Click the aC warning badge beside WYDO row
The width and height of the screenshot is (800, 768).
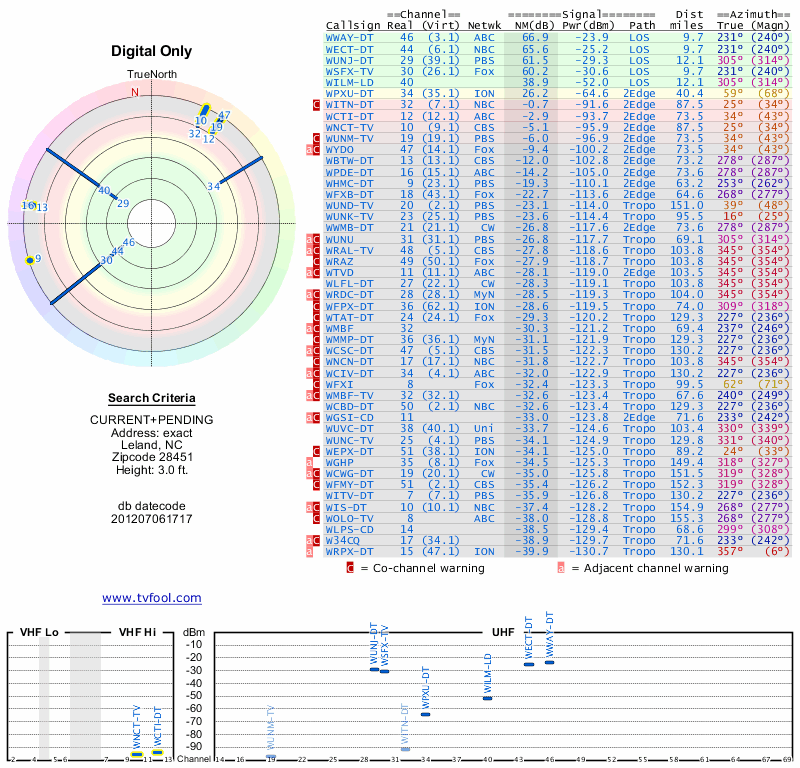click(313, 150)
